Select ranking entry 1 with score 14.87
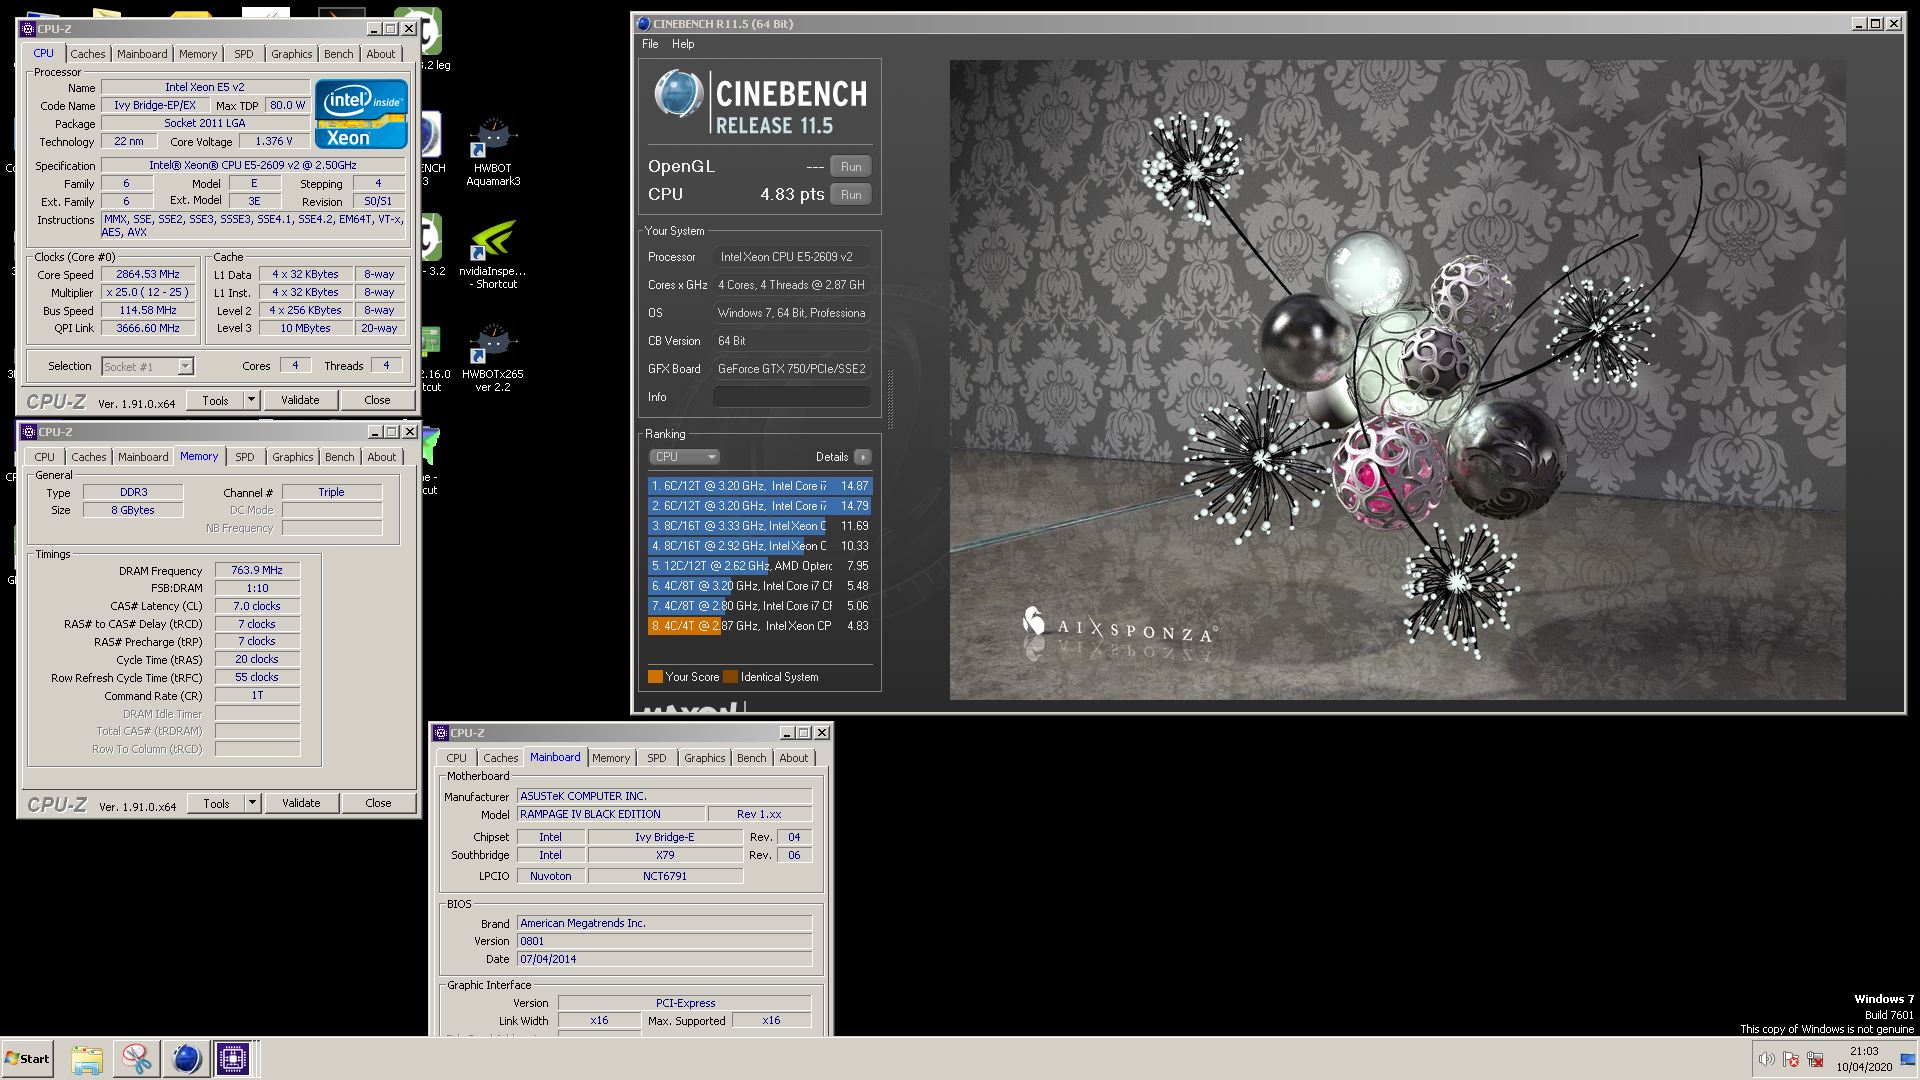Viewport: 1920px width, 1080px height. 760,486
